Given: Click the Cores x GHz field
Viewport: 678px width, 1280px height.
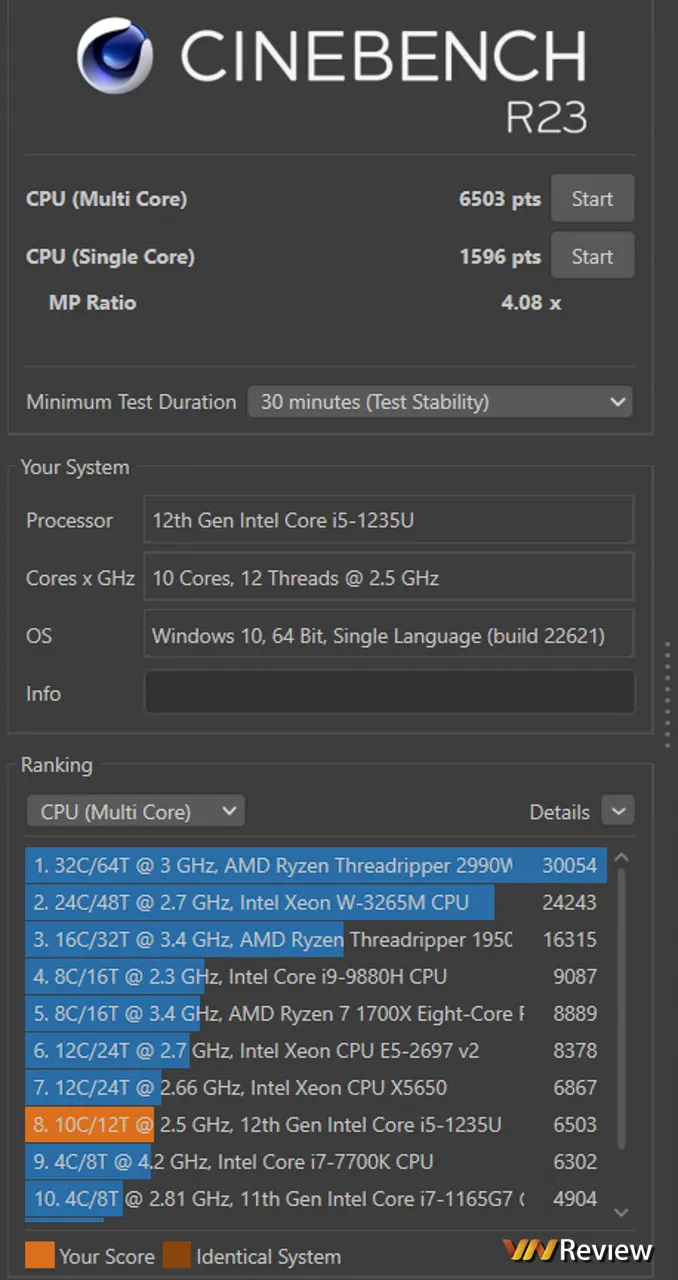Looking at the screenshot, I should [389, 578].
